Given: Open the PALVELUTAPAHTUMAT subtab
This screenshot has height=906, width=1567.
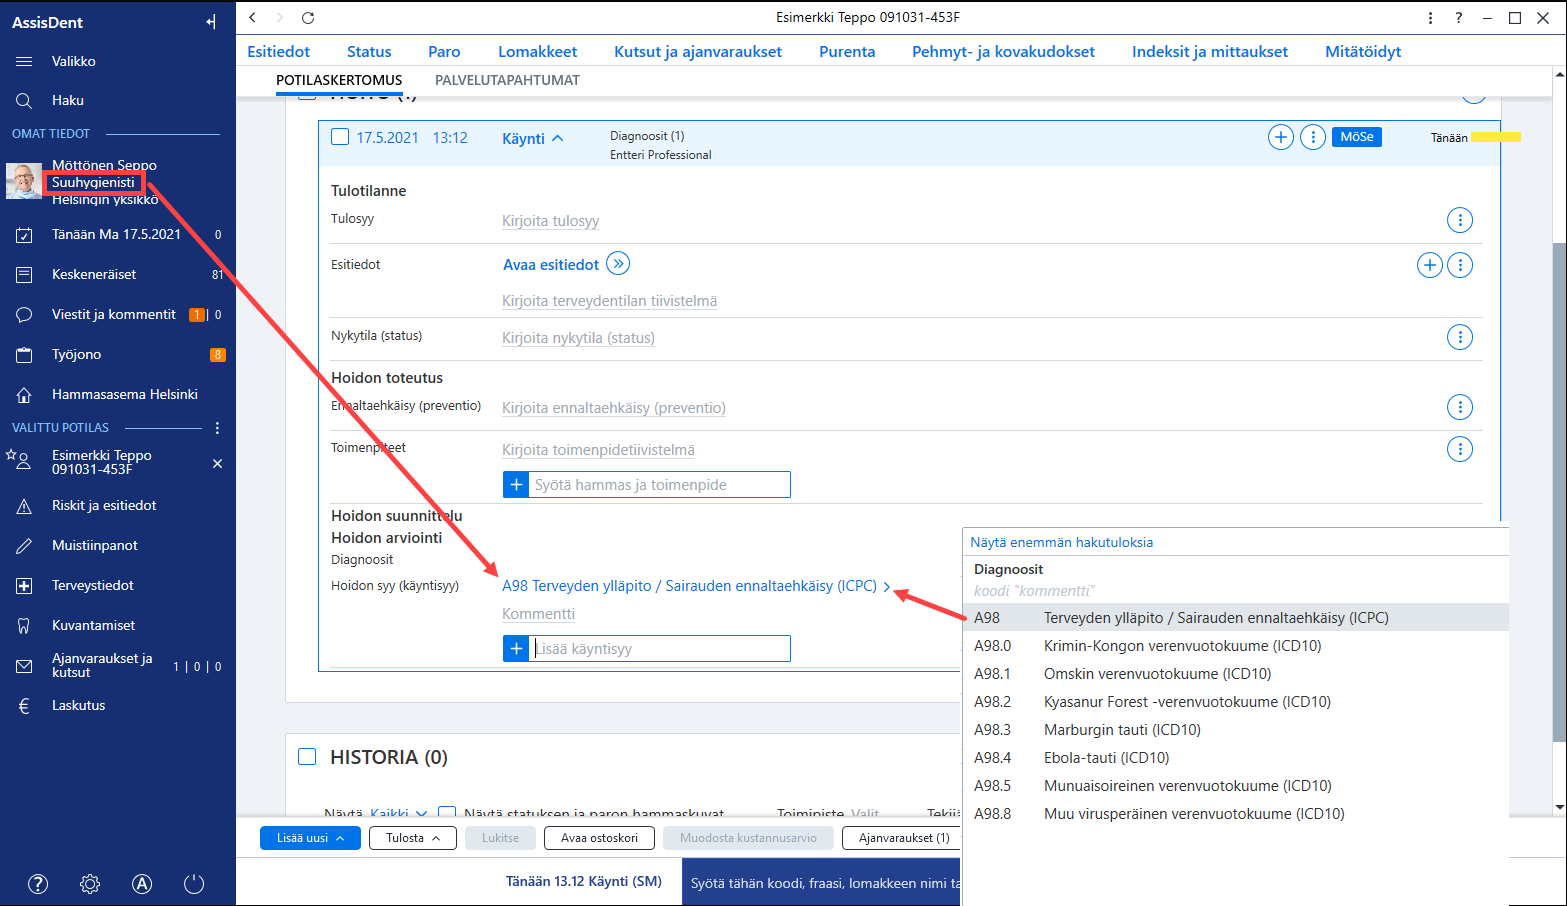Looking at the screenshot, I should point(507,80).
